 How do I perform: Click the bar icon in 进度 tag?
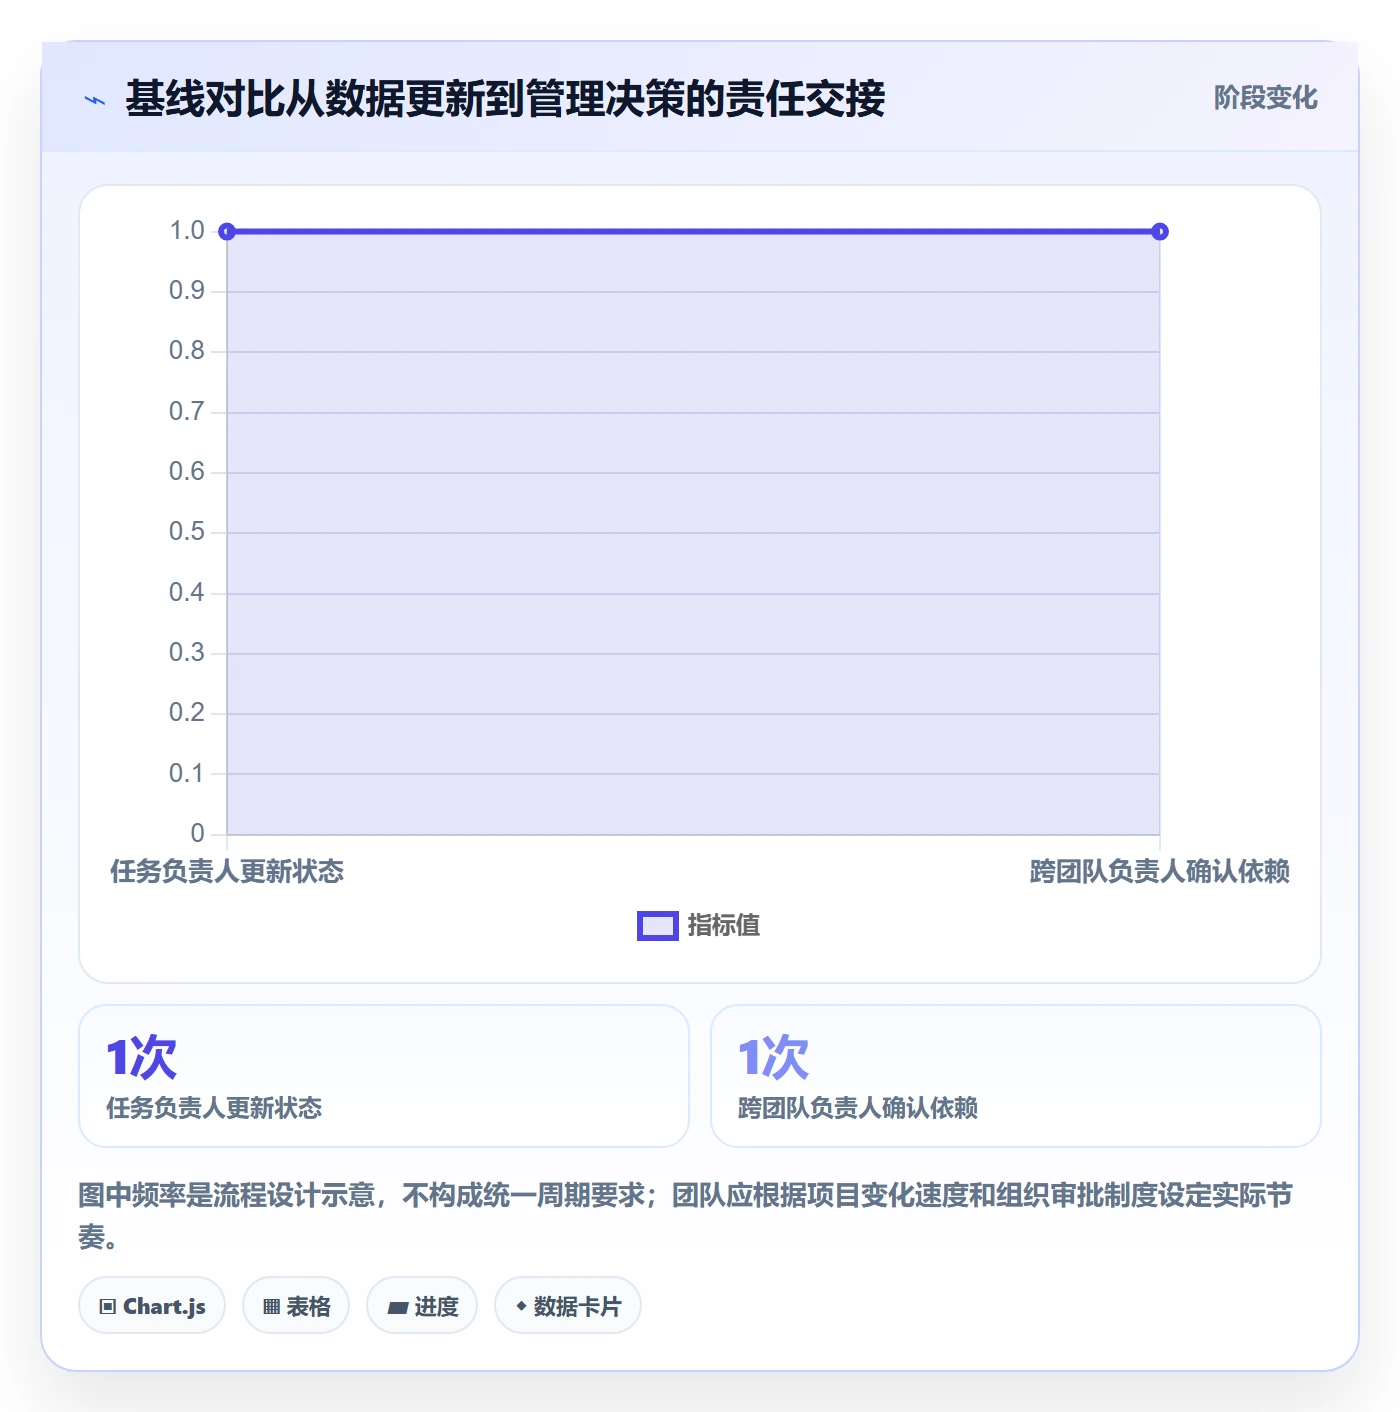(398, 1307)
